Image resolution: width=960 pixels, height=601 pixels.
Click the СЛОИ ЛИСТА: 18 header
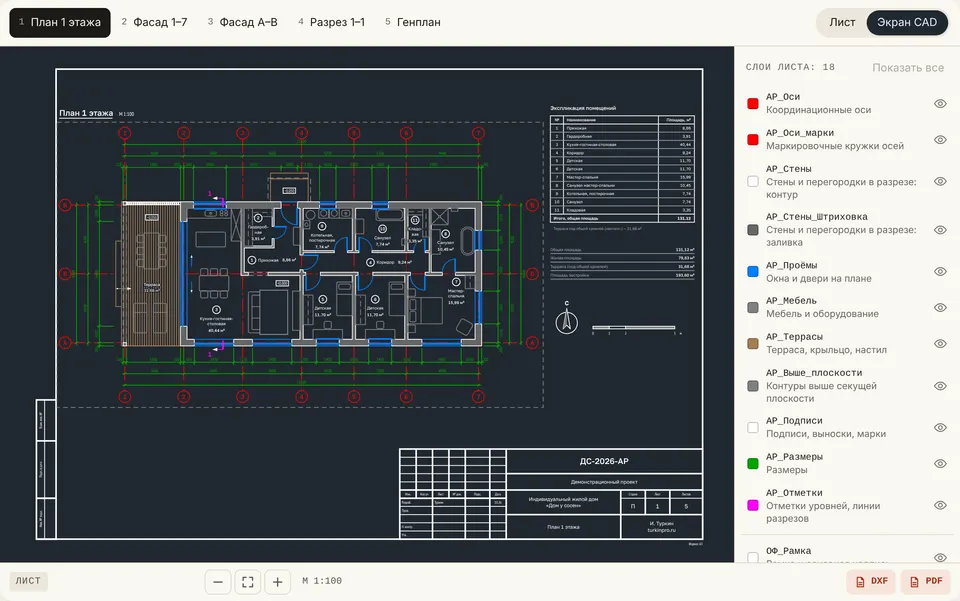[x=790, y=67]
